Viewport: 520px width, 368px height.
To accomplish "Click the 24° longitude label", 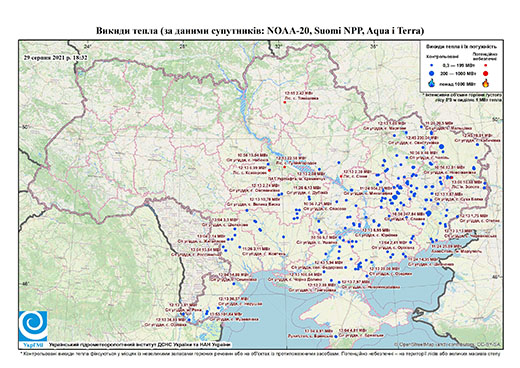I will point(88,46).
